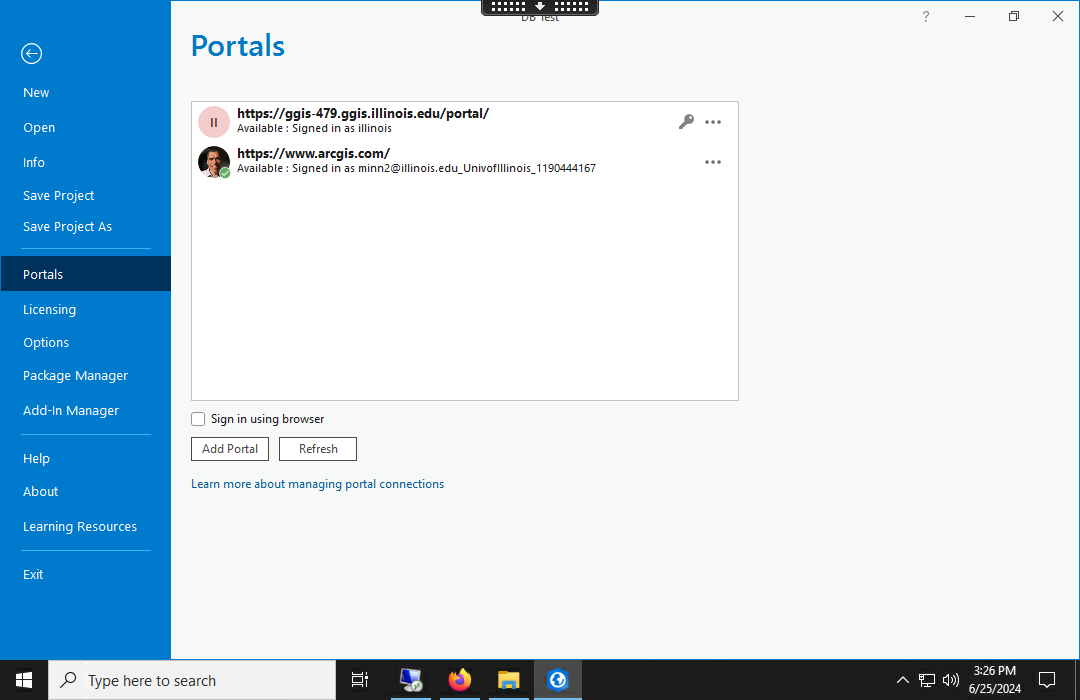Click the Windows Start button
Screen dimensions: 1080x700
pyautogui.click(x=24, y=680)
